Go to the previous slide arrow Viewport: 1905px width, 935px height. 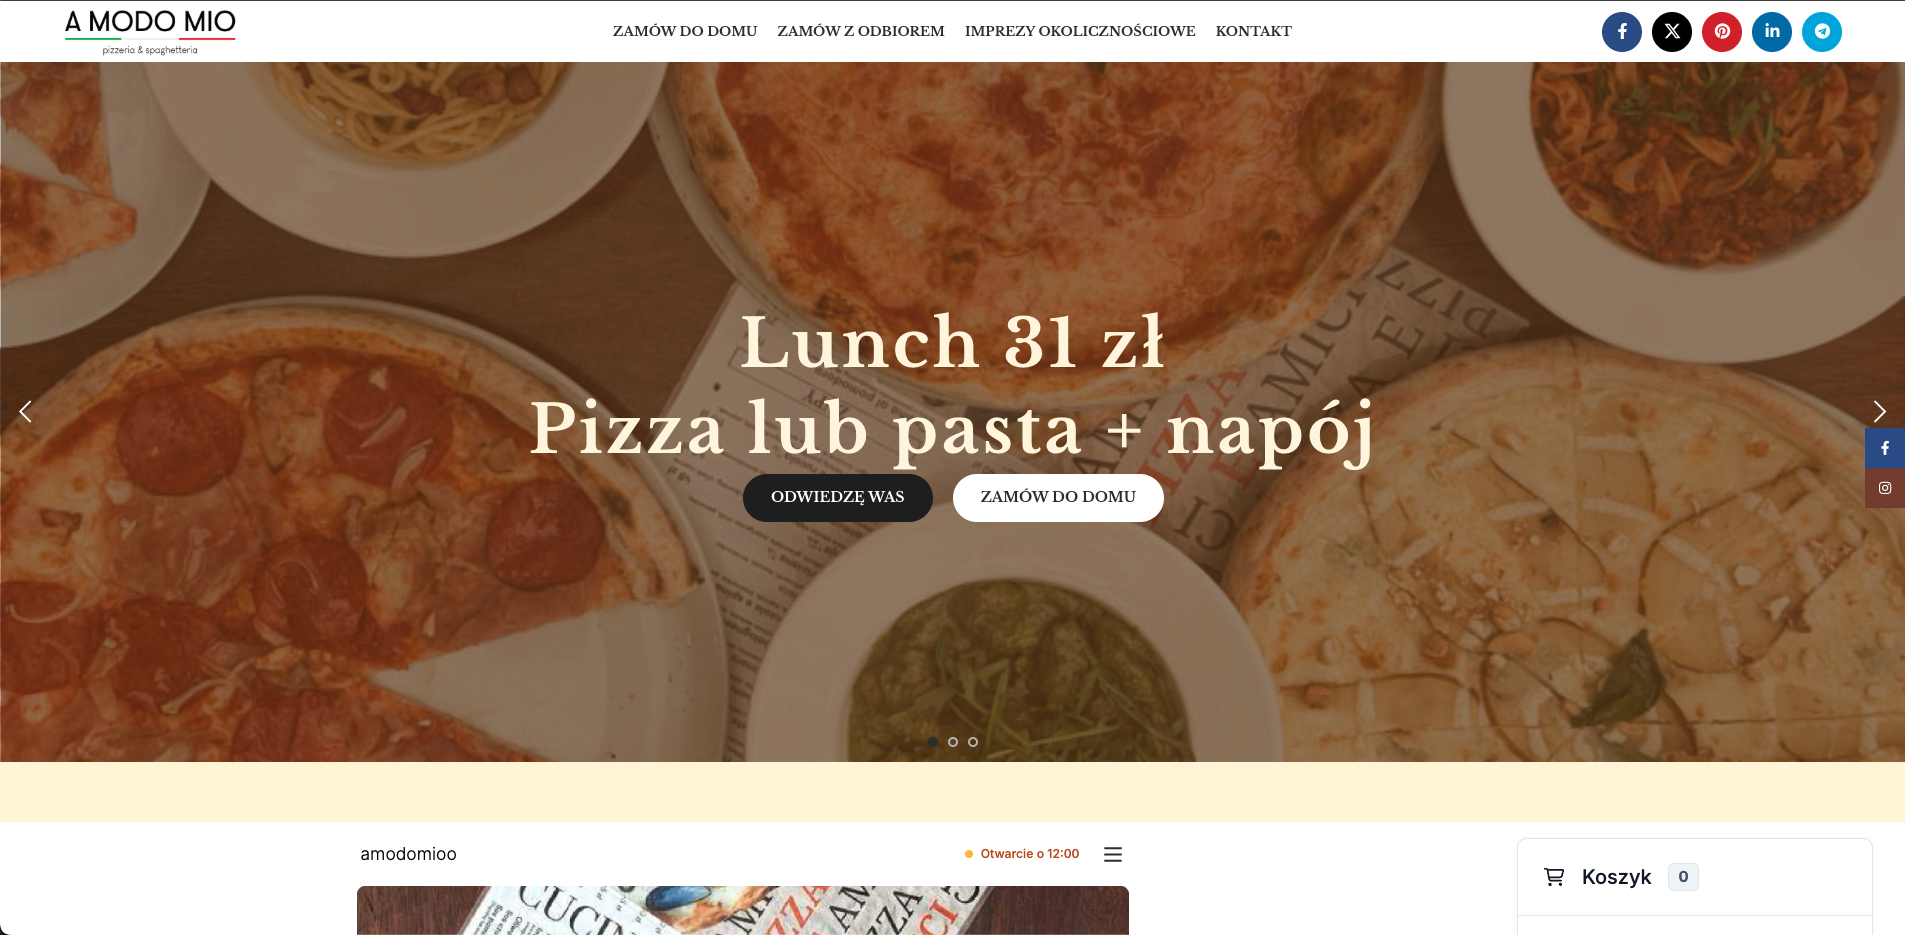26,411
